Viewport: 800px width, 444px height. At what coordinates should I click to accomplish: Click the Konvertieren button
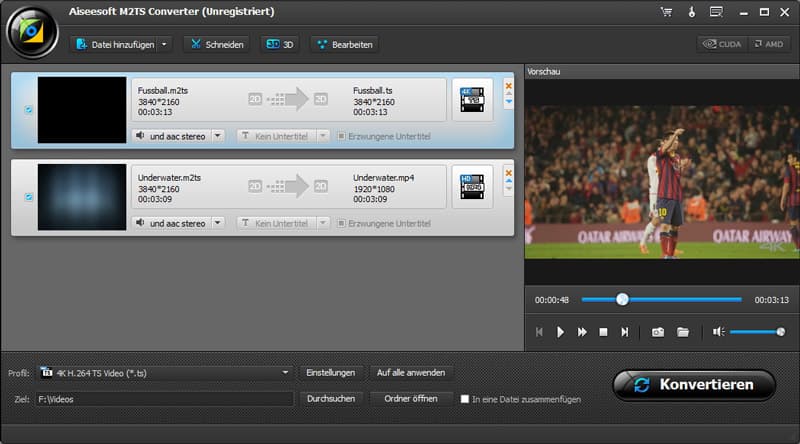(x=694, y=385)
